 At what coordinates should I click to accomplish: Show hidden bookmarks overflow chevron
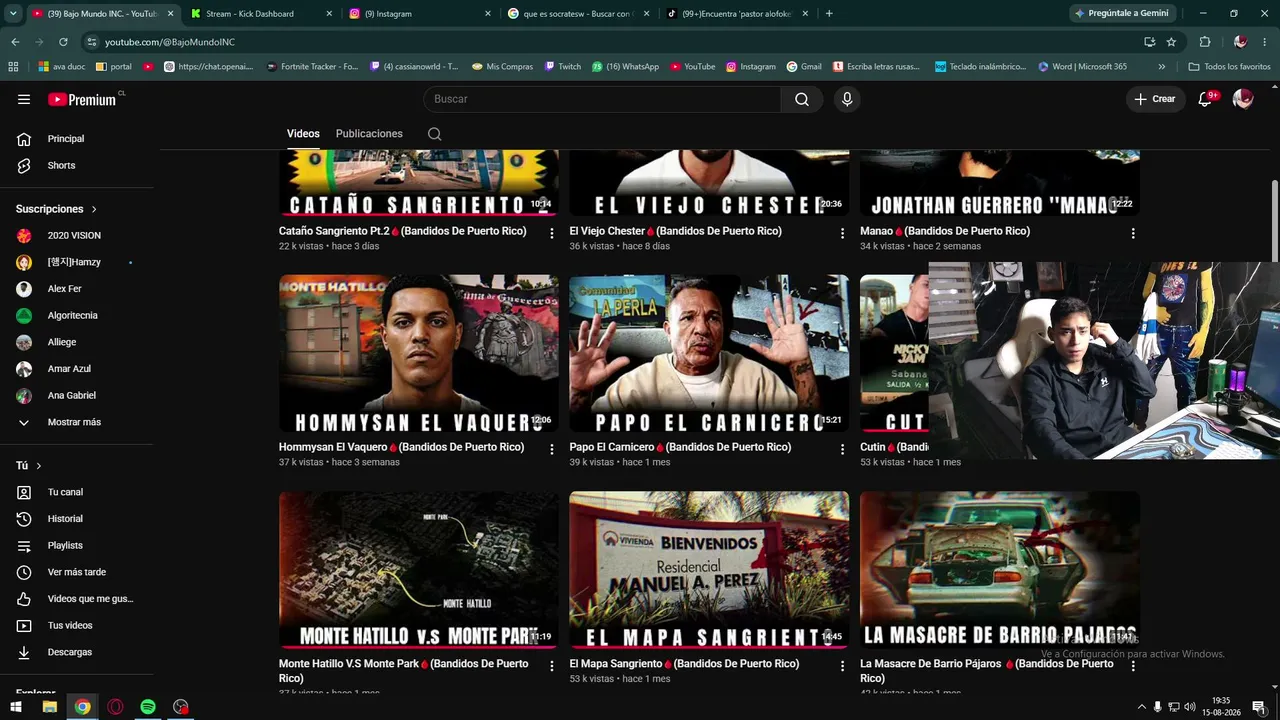point(1161,67)
